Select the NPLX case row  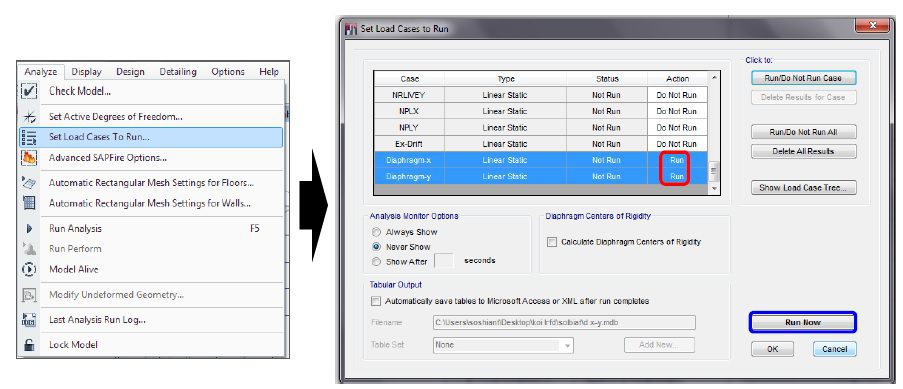(540, 111)
